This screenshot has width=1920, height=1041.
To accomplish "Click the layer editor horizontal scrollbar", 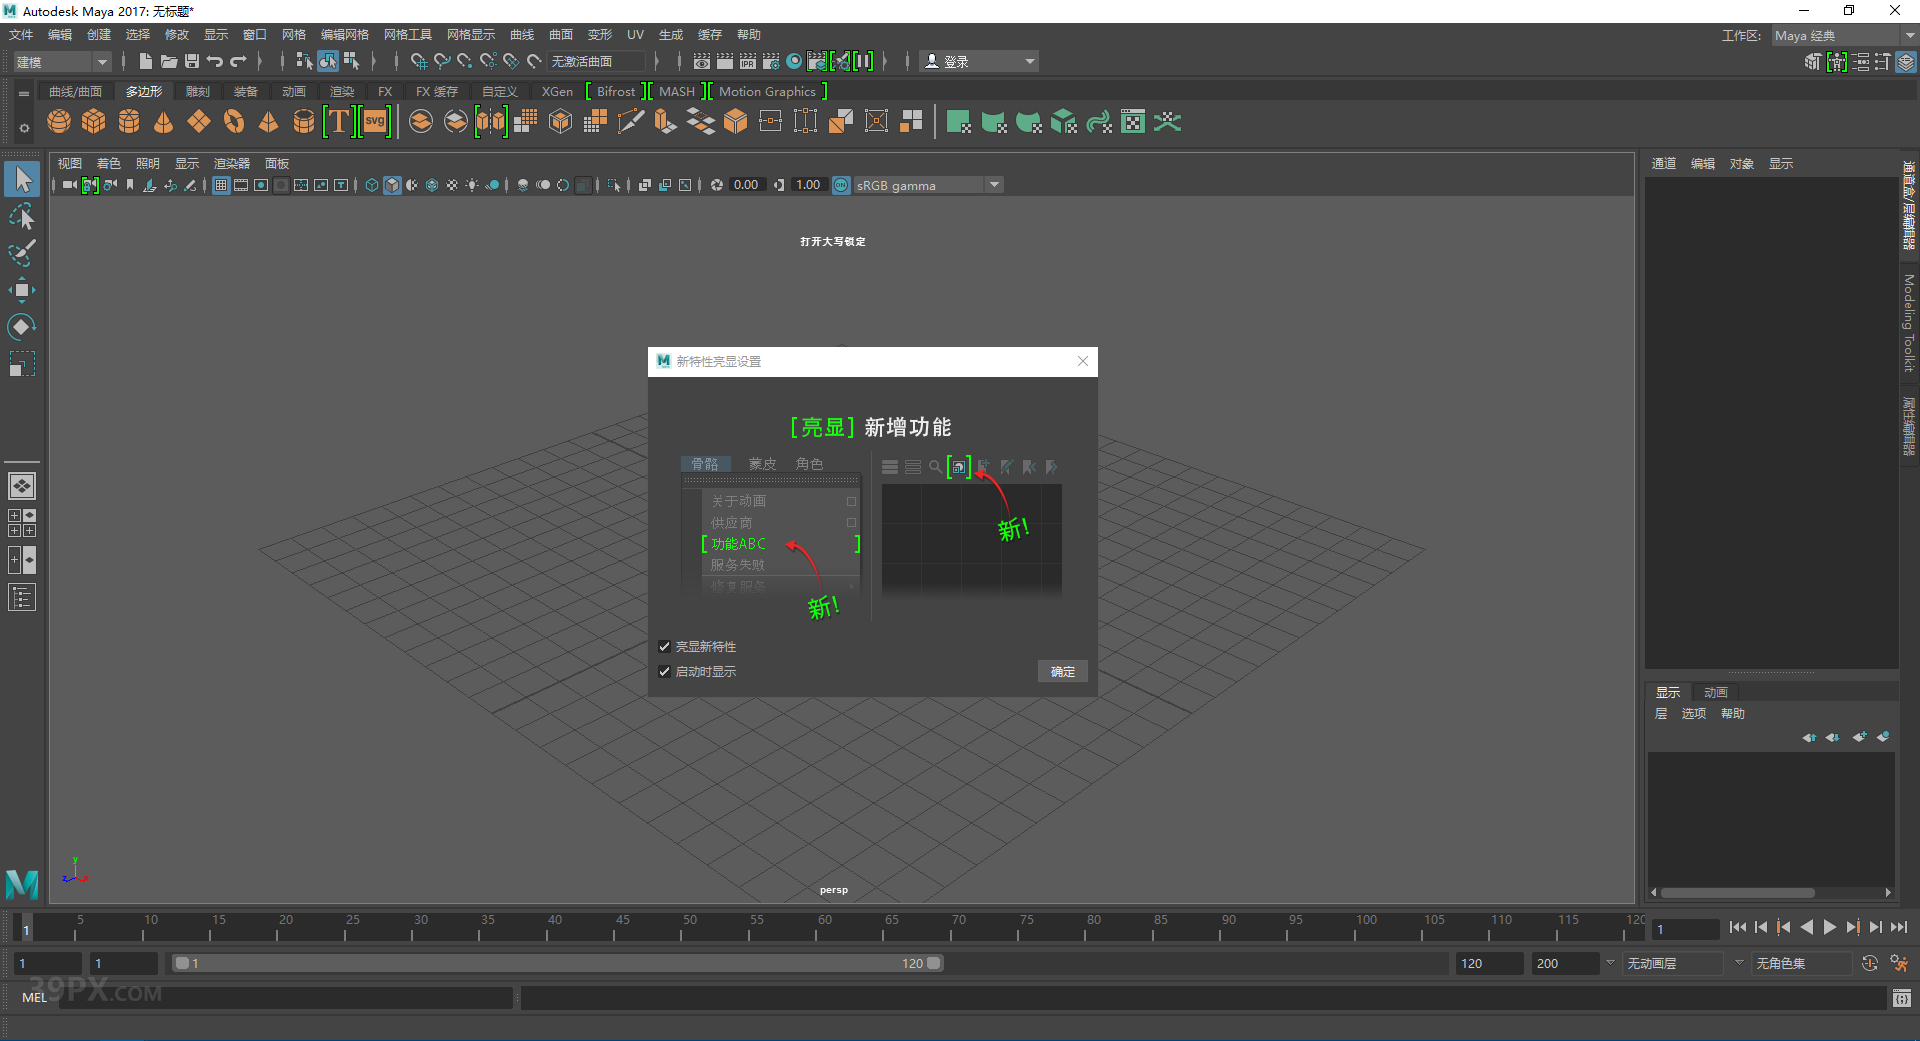I will (x=1738, y=892).
